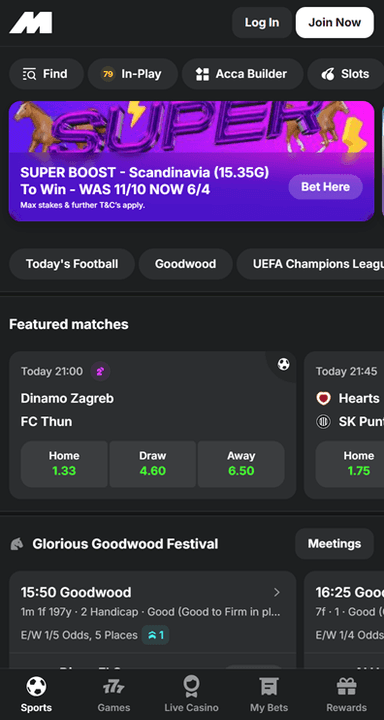Select the Sports football icon
384x720 pixels.
[36, 687]
